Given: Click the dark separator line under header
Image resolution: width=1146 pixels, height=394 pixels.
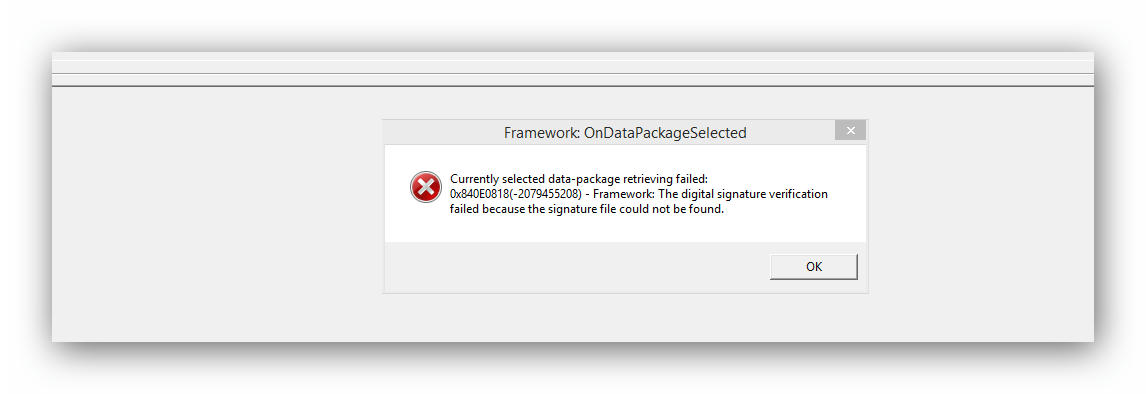Looking at the screenshot, I should point(572,86).
